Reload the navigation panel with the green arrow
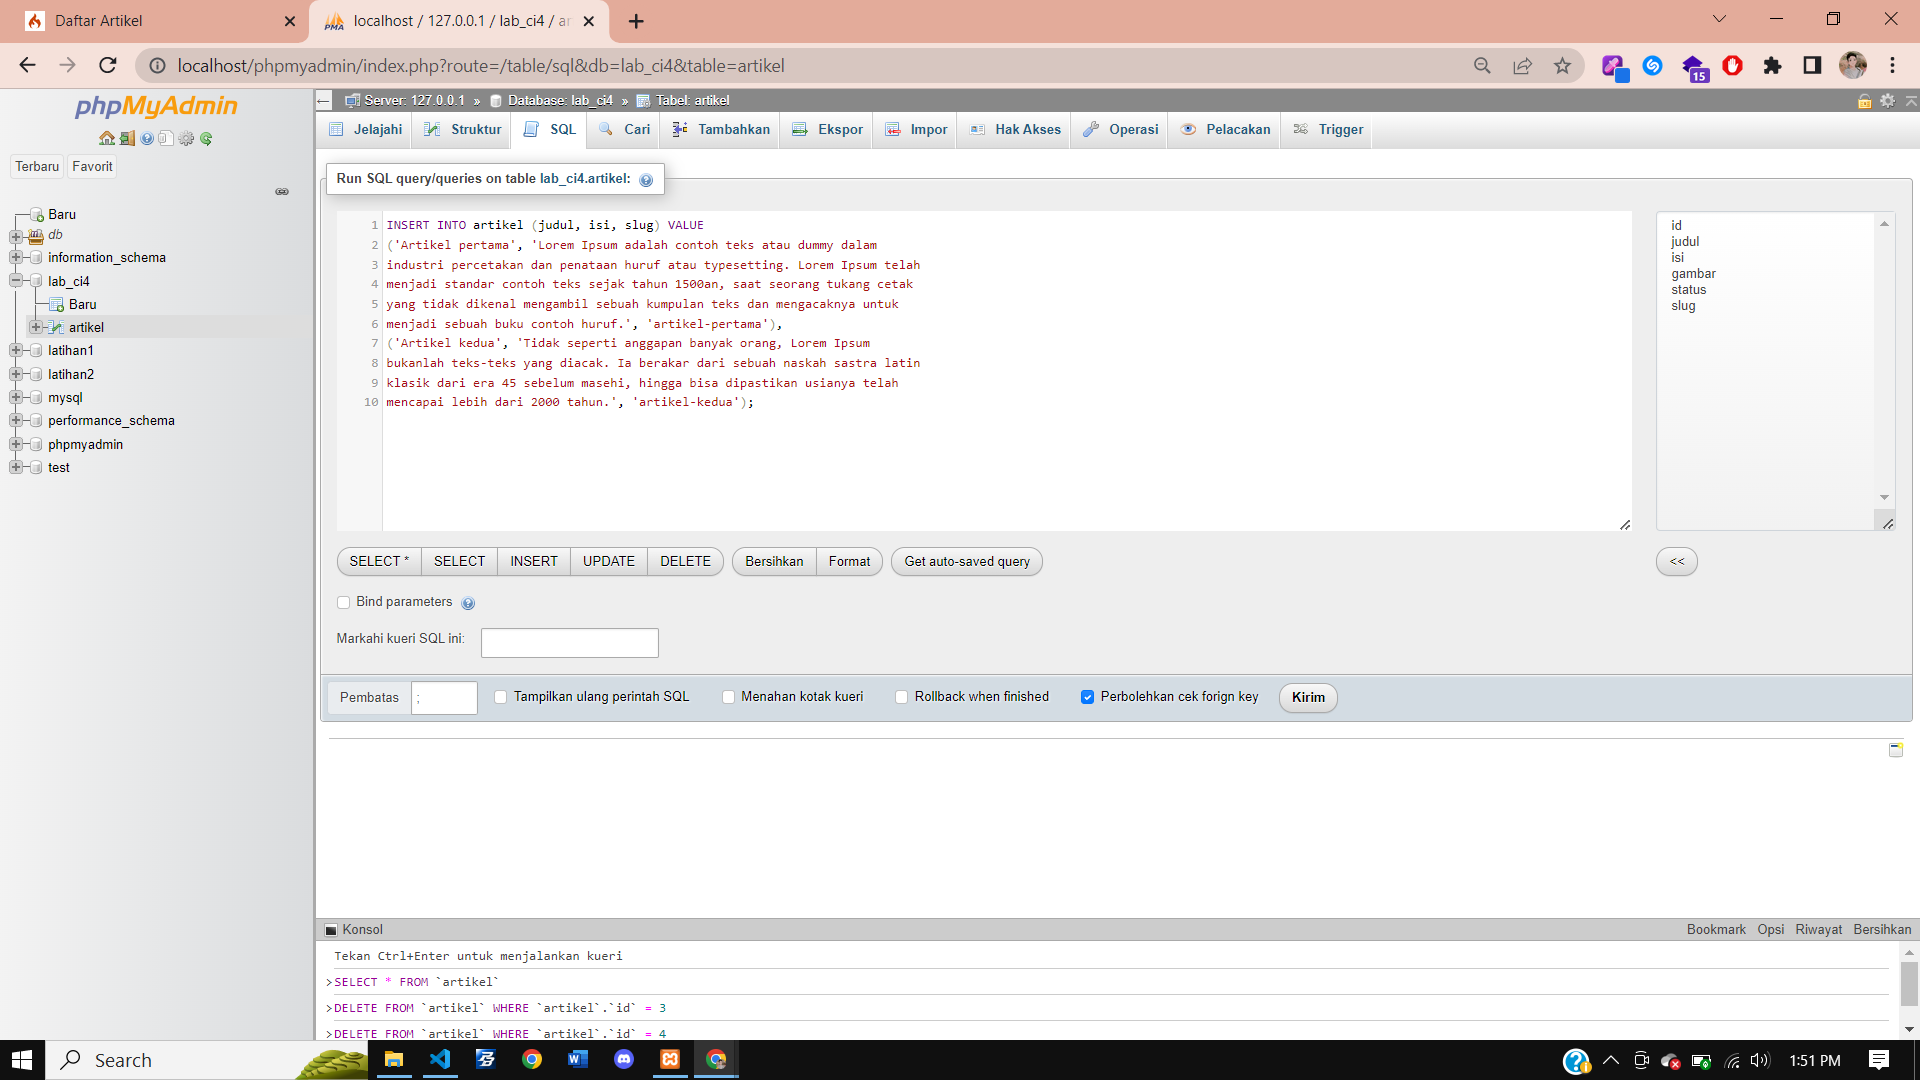1920x1080 pixels. 206,139
